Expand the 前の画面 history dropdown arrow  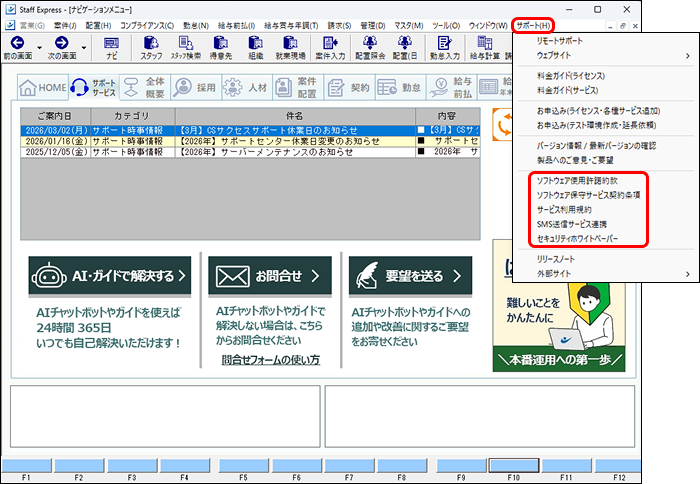tap(39, 47)
